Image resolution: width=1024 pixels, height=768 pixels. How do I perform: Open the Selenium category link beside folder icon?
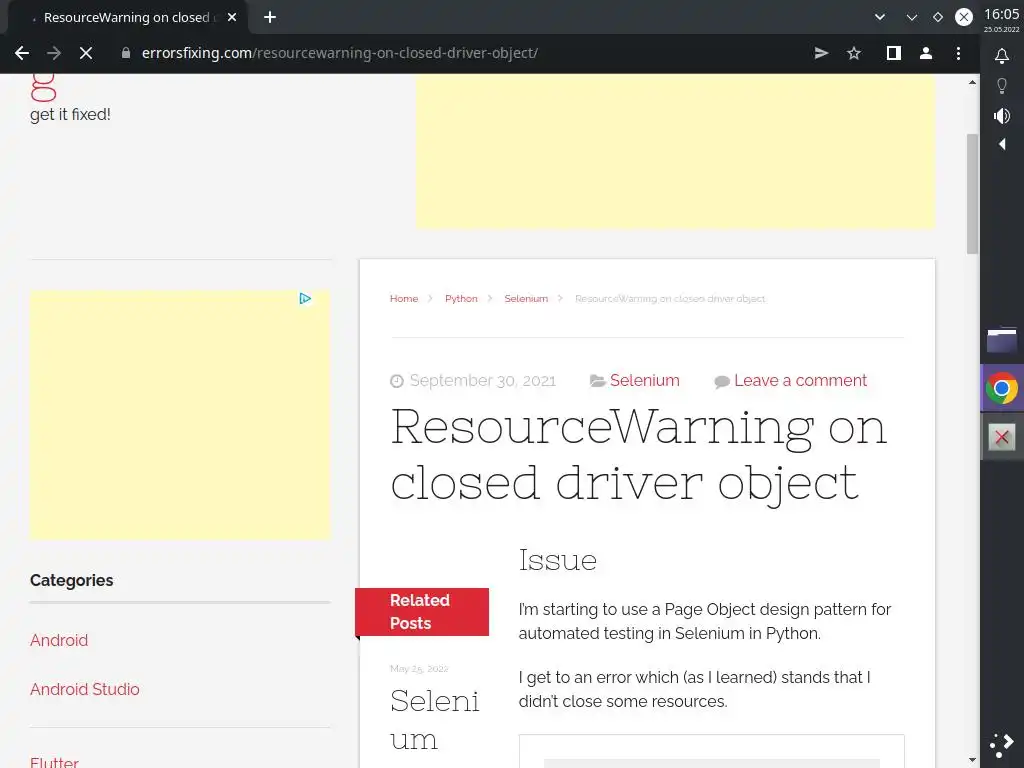coord(645,380)
